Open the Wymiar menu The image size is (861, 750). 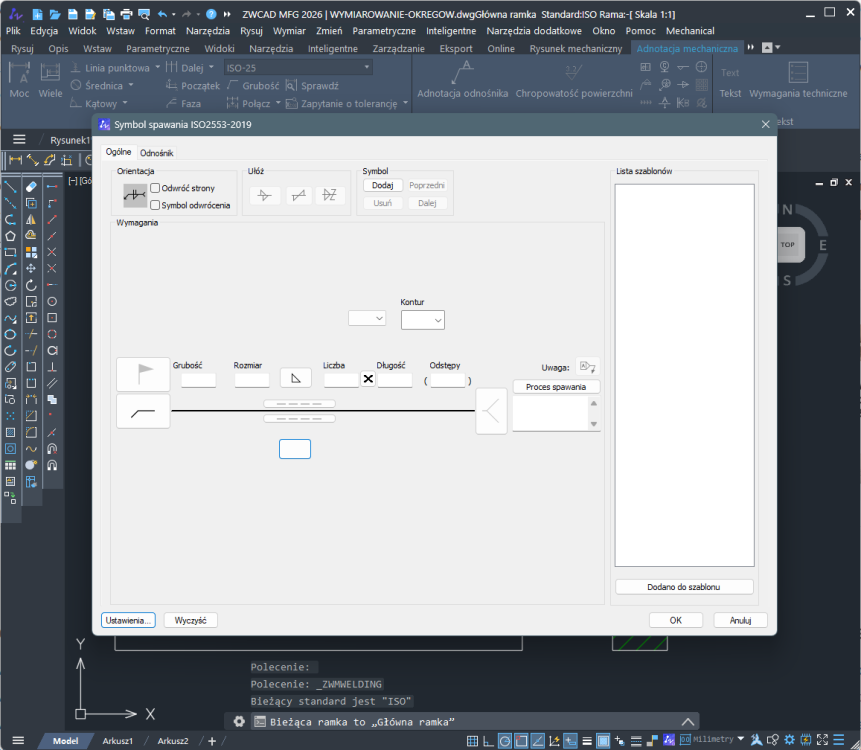point(289,31)
